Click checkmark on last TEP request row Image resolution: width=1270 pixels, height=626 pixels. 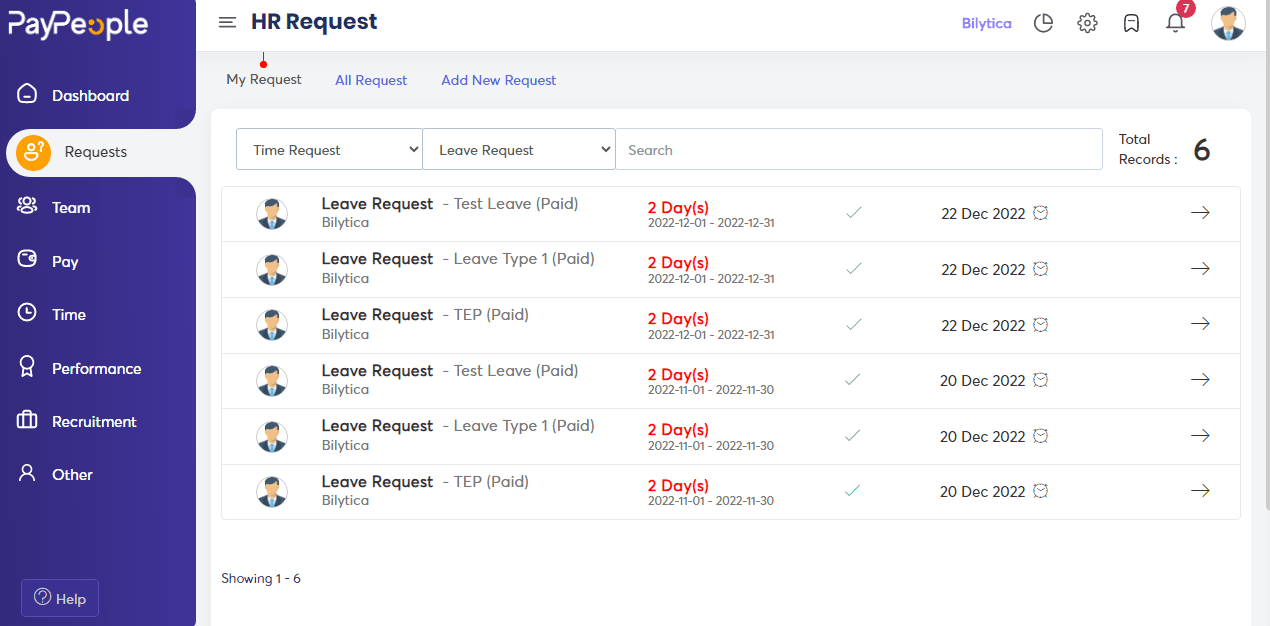point(853,491)
